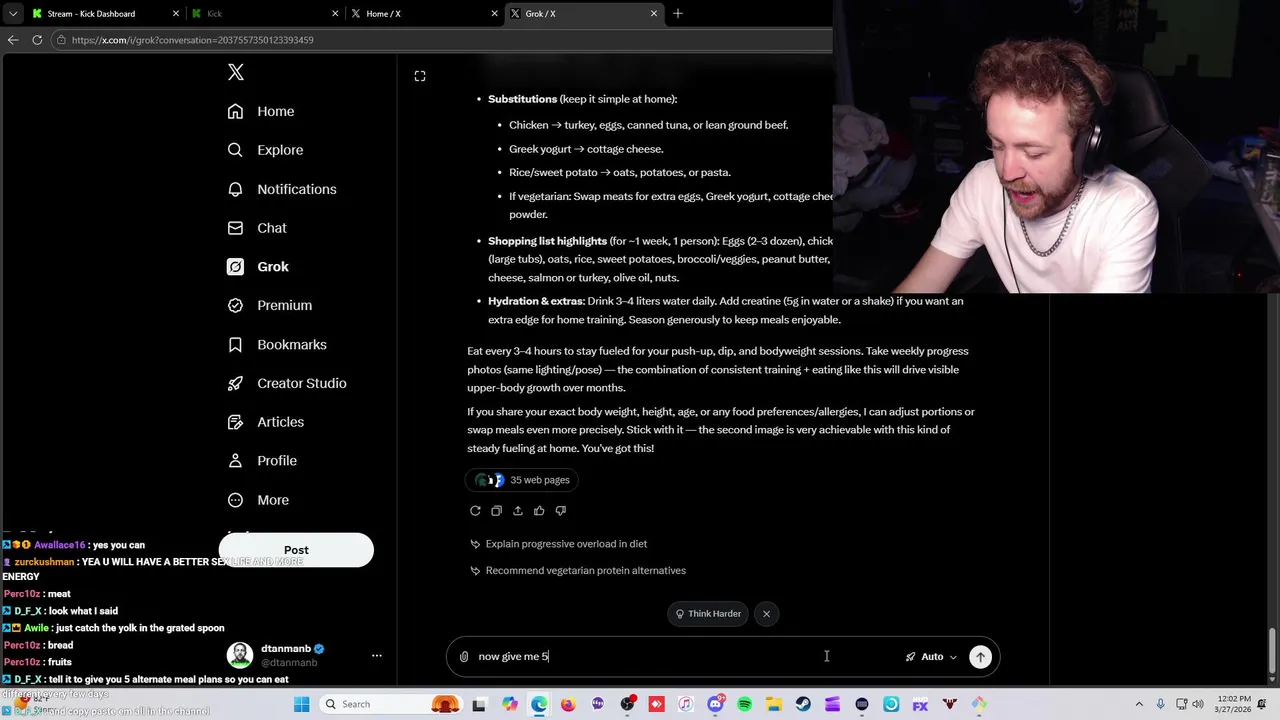The image size is (1280, 720).
Task: Open Explore in the sidebar
Action: click(x=265, y=150)
